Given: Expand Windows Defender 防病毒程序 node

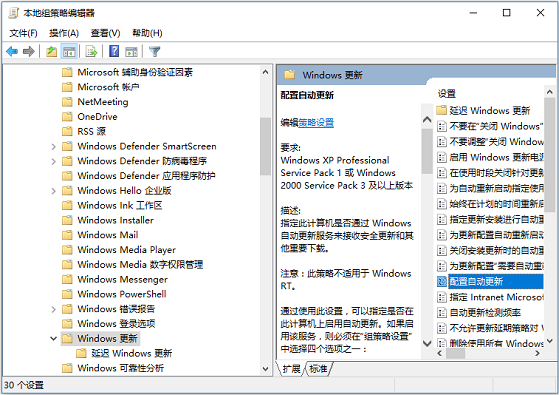Looking at the screenshot, I should (53, 161).
